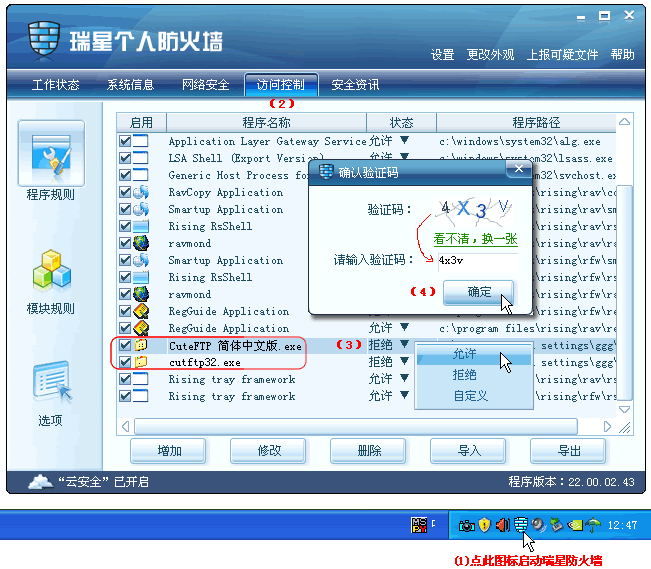
Task: Click the icon next to cutftp32.exe
Action: click(x=141, y=362)
